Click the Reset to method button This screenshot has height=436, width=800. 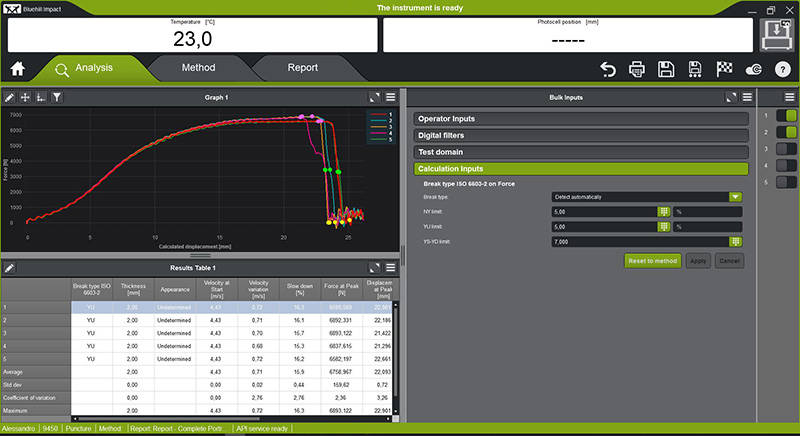pyautogui.click(x=652, y=260)
